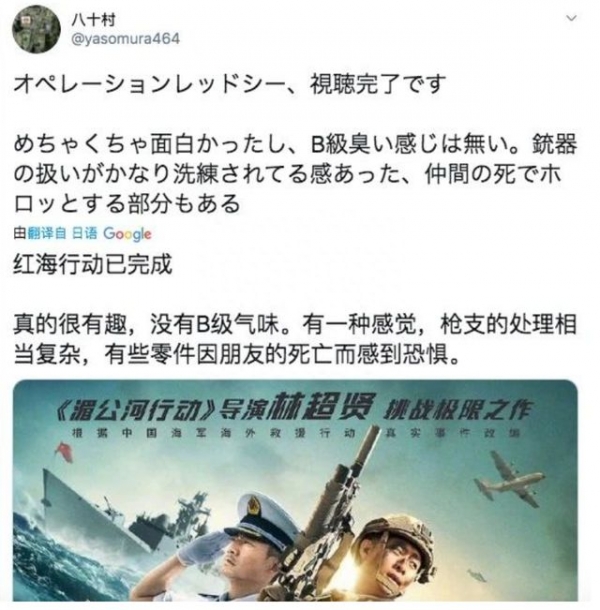Click the translated paragraph starting 真的很有趣
Image resolution: width=600 pixels, height=610 pixels.
(x=295, y=340)
